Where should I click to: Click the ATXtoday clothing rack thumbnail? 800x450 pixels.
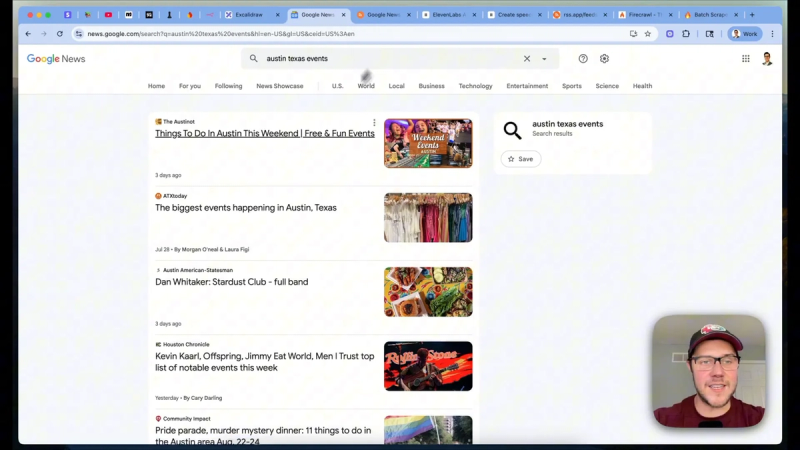point(428,217)
